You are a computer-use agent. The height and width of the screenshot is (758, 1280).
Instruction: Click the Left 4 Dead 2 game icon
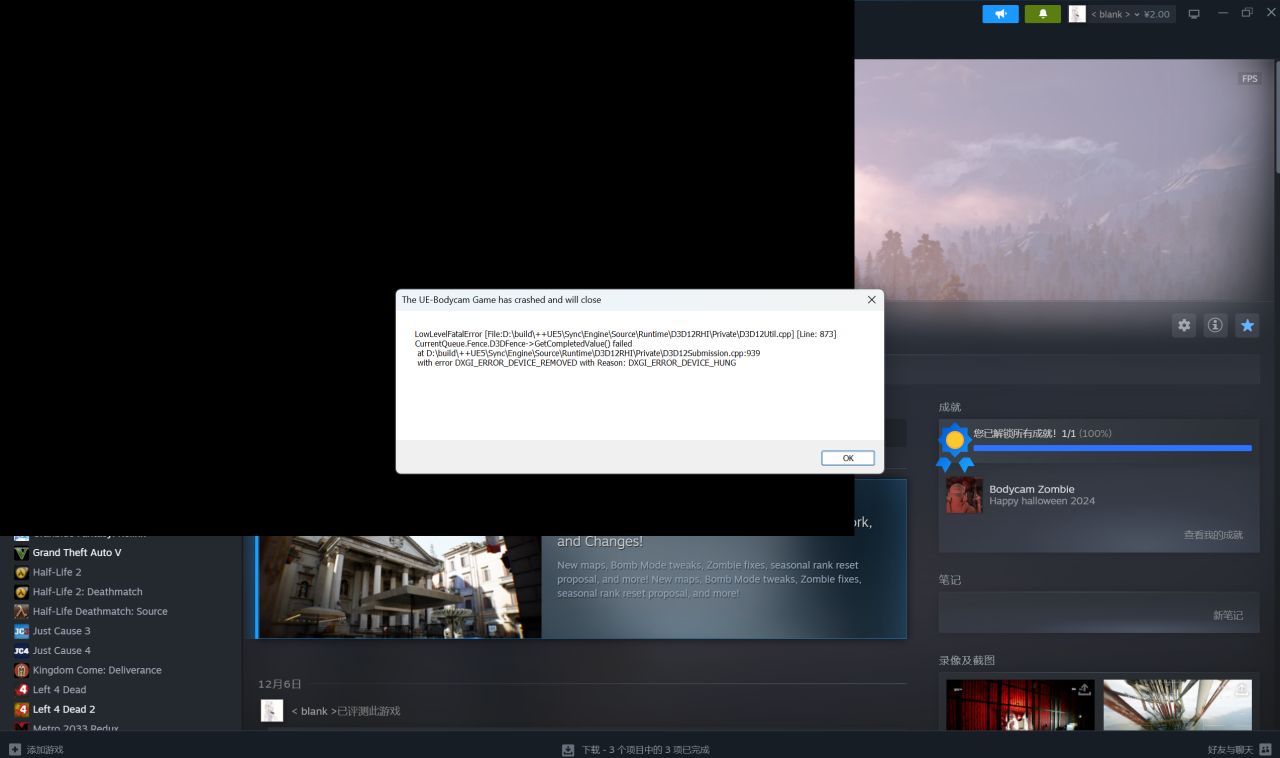pyautogui.click(x=21, y=709)
